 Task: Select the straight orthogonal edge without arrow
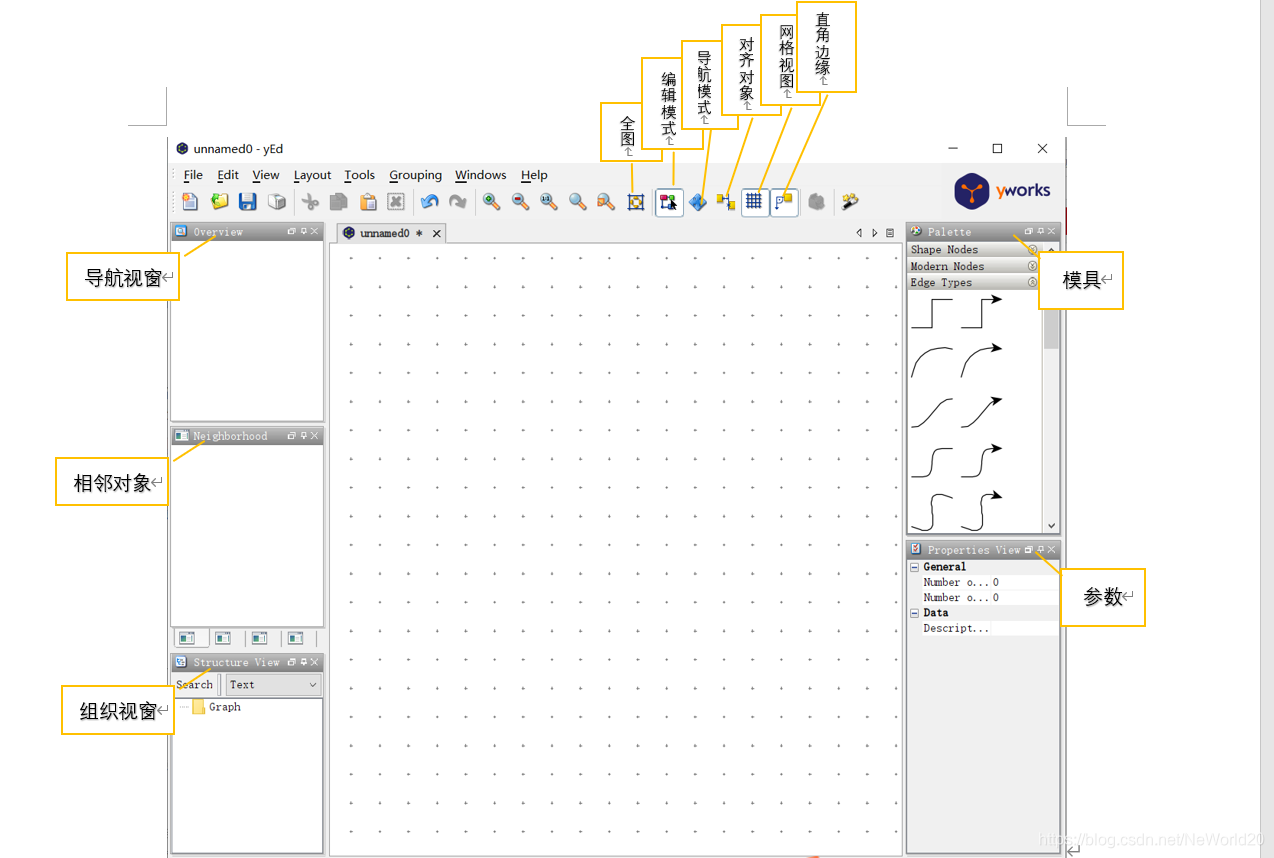(931, 312)
